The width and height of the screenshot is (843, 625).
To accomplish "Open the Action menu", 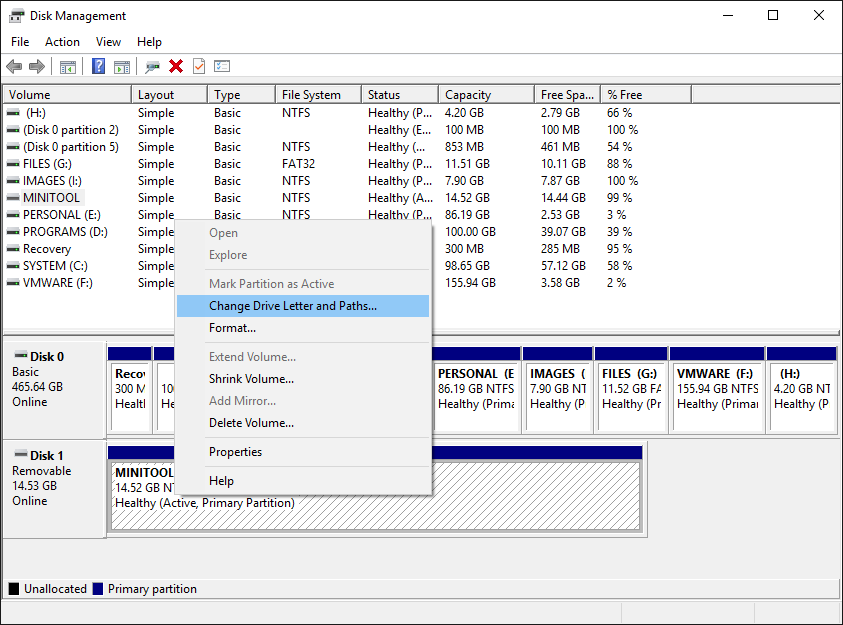I will (62, 42).
